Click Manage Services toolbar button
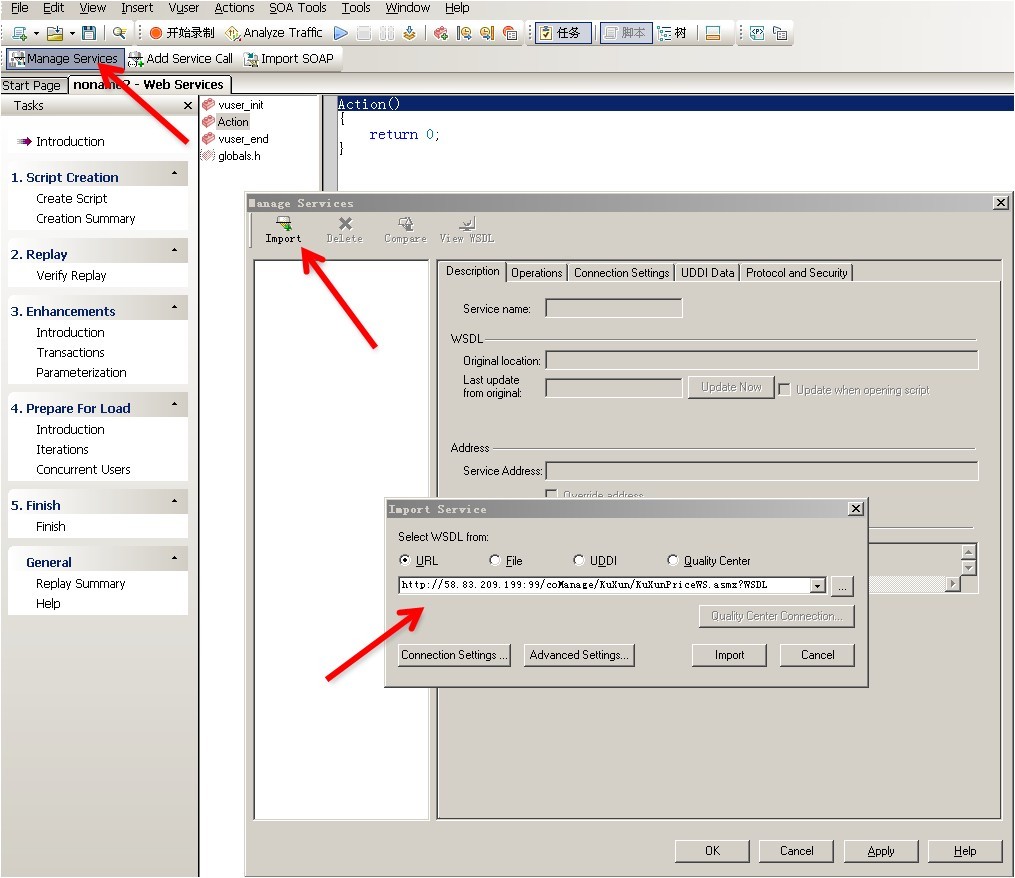The width and height of the screenshot is (1015, 878). (64, 58)
